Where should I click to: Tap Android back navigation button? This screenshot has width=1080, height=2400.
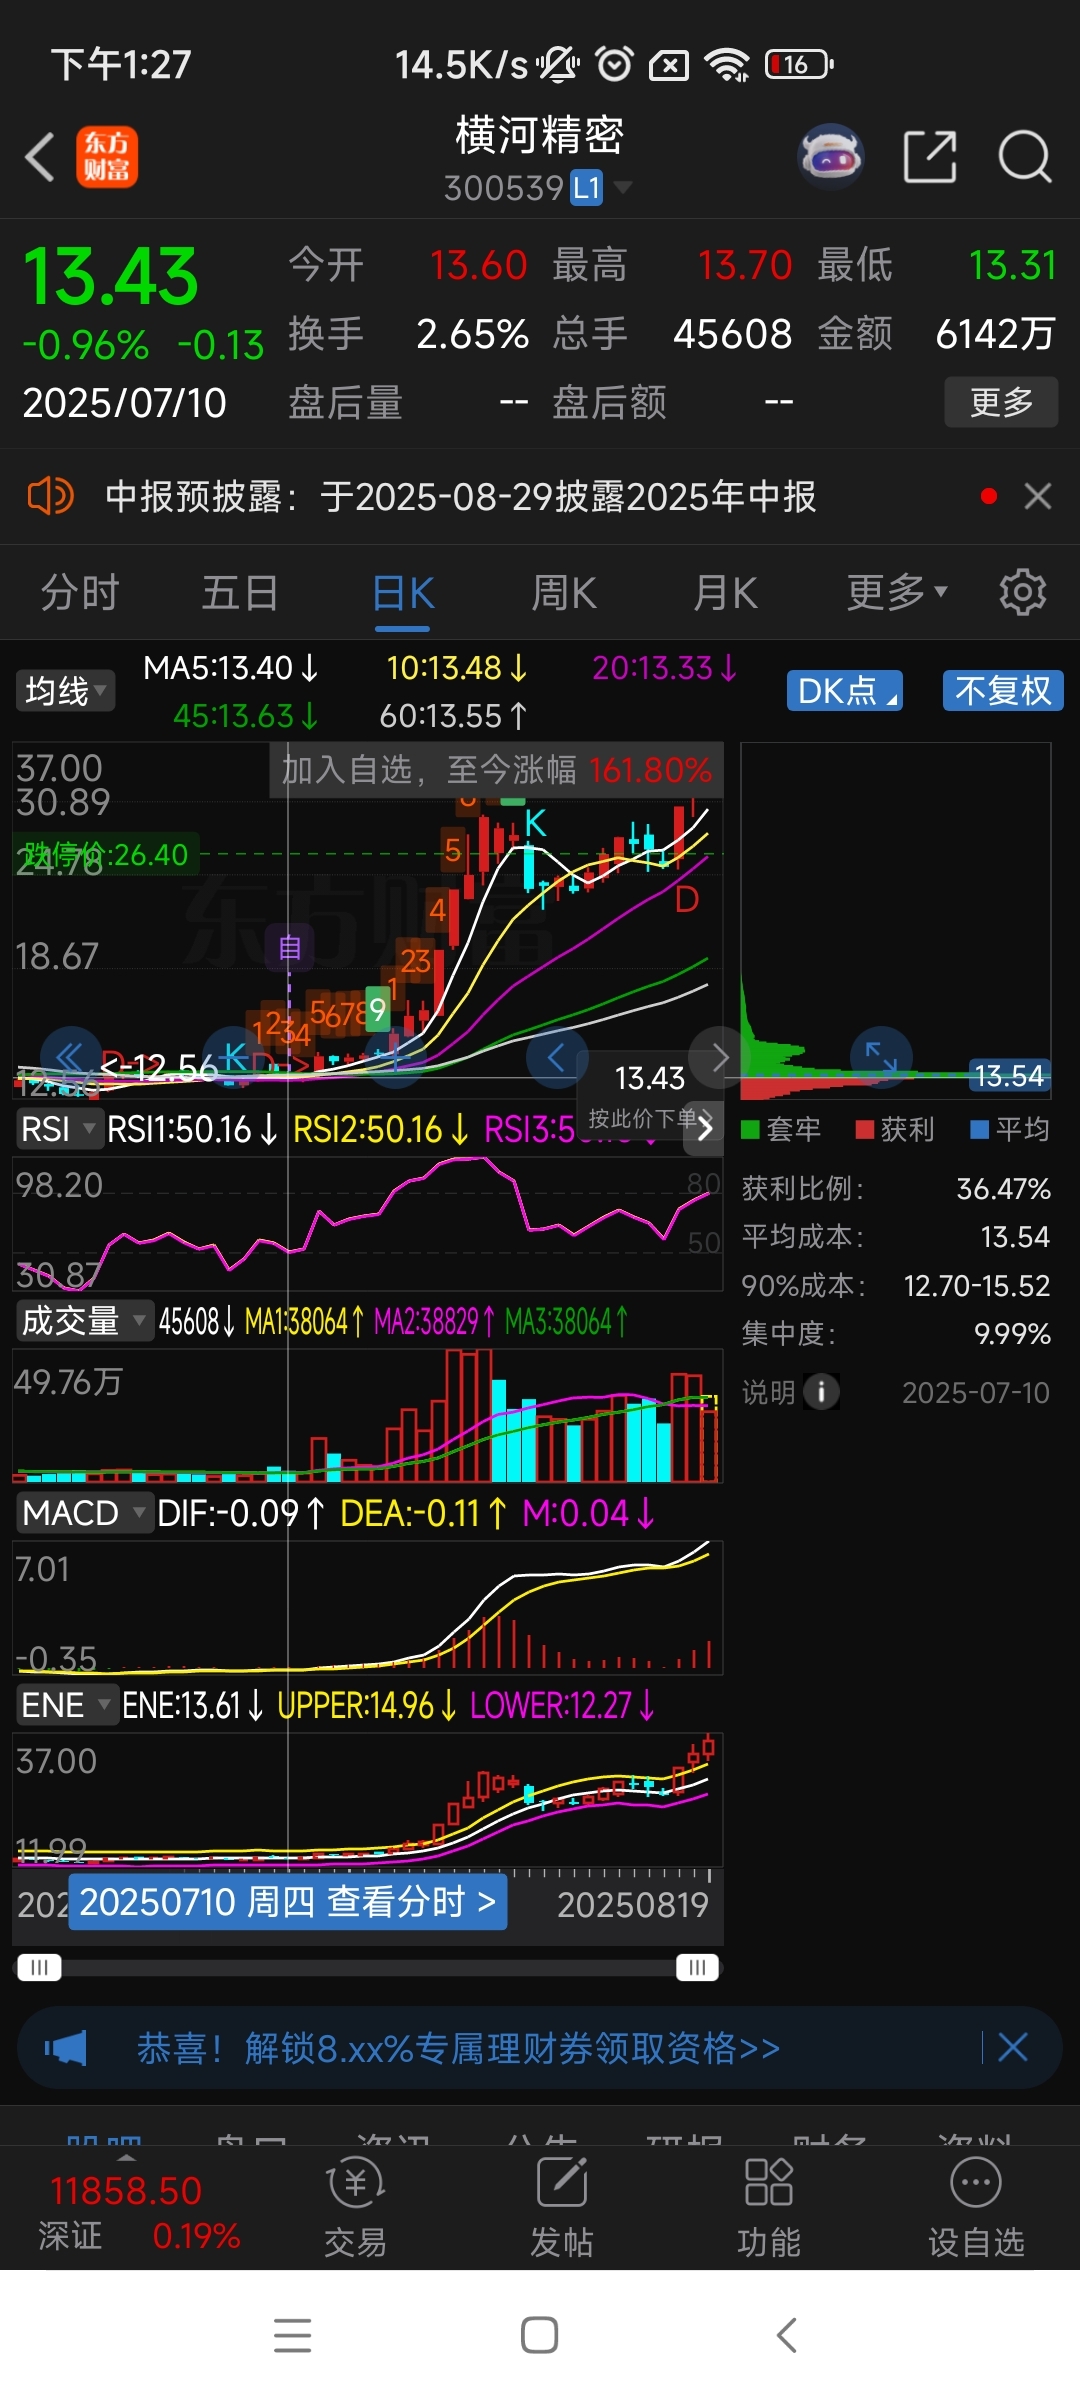coord(787,2335)
